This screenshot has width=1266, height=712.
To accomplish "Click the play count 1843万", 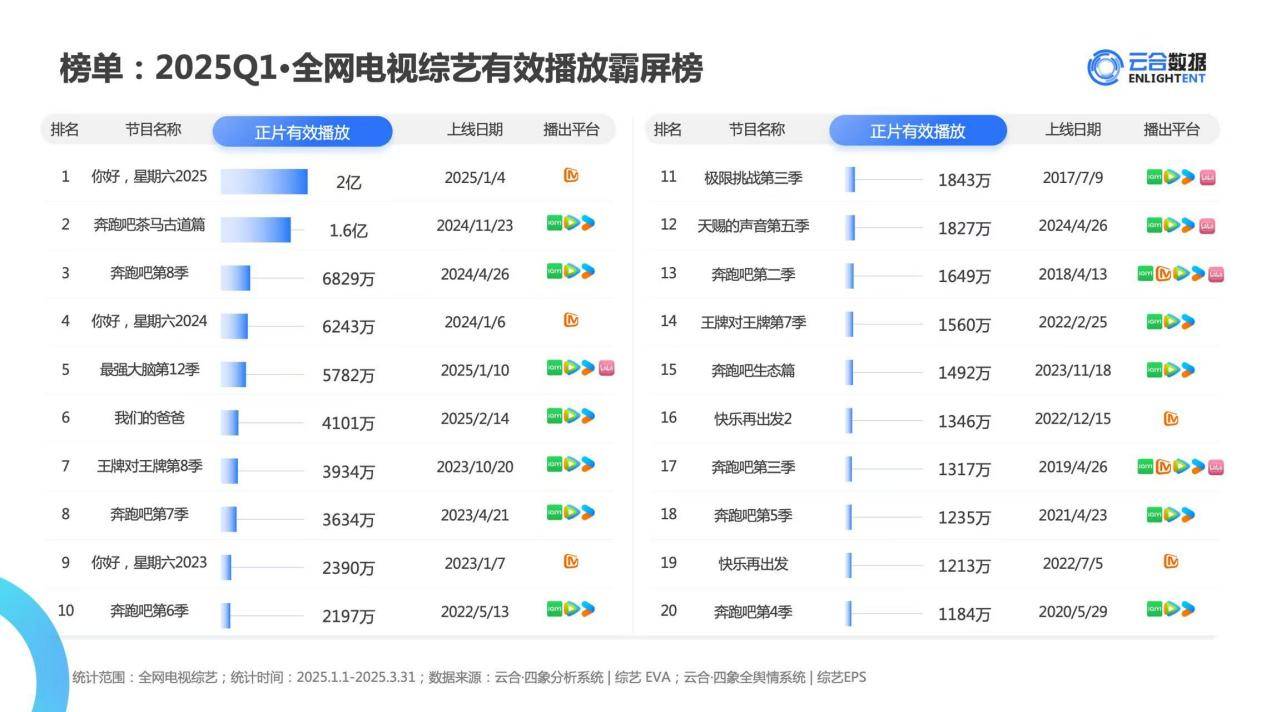I will point(964,181).
